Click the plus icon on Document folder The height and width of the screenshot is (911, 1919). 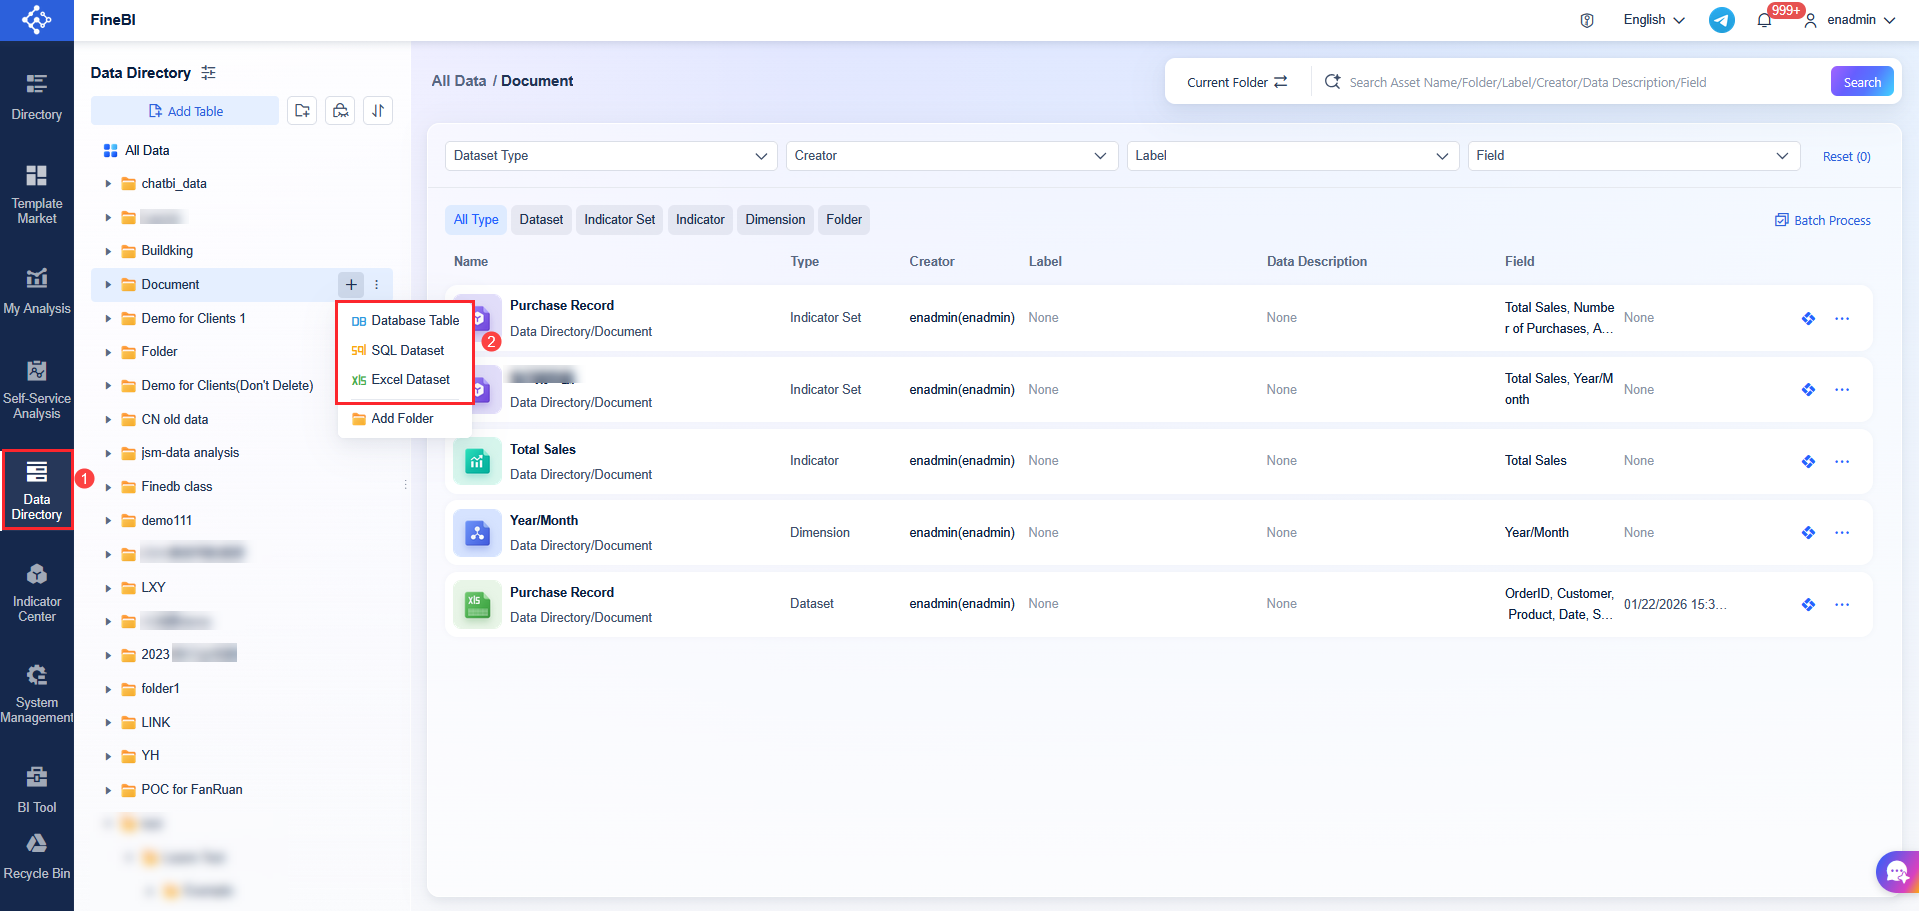pos(351,285)
